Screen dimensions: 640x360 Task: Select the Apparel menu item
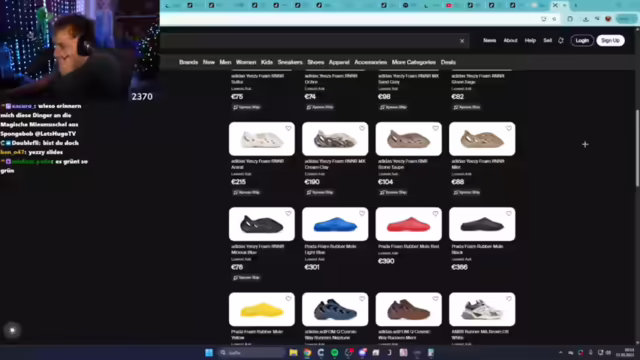(339, 62)
